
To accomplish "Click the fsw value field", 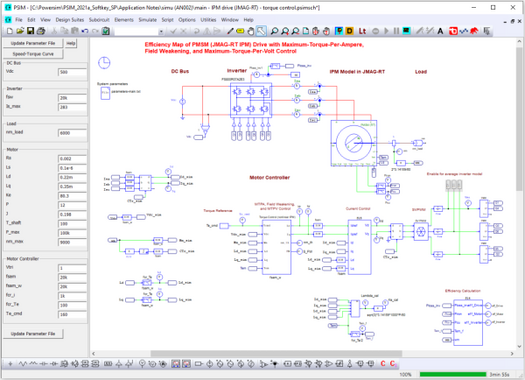I will 72,98.
